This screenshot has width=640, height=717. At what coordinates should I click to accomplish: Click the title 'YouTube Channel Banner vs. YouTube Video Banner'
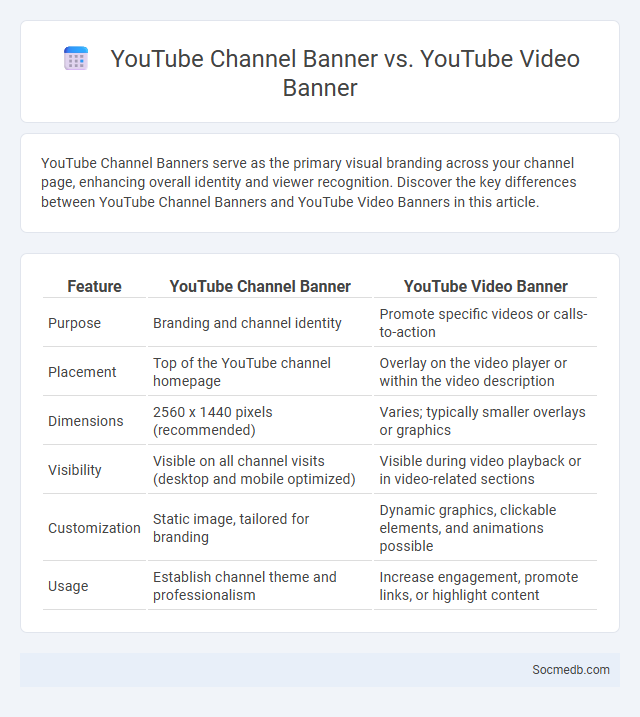tap(345, 73)
